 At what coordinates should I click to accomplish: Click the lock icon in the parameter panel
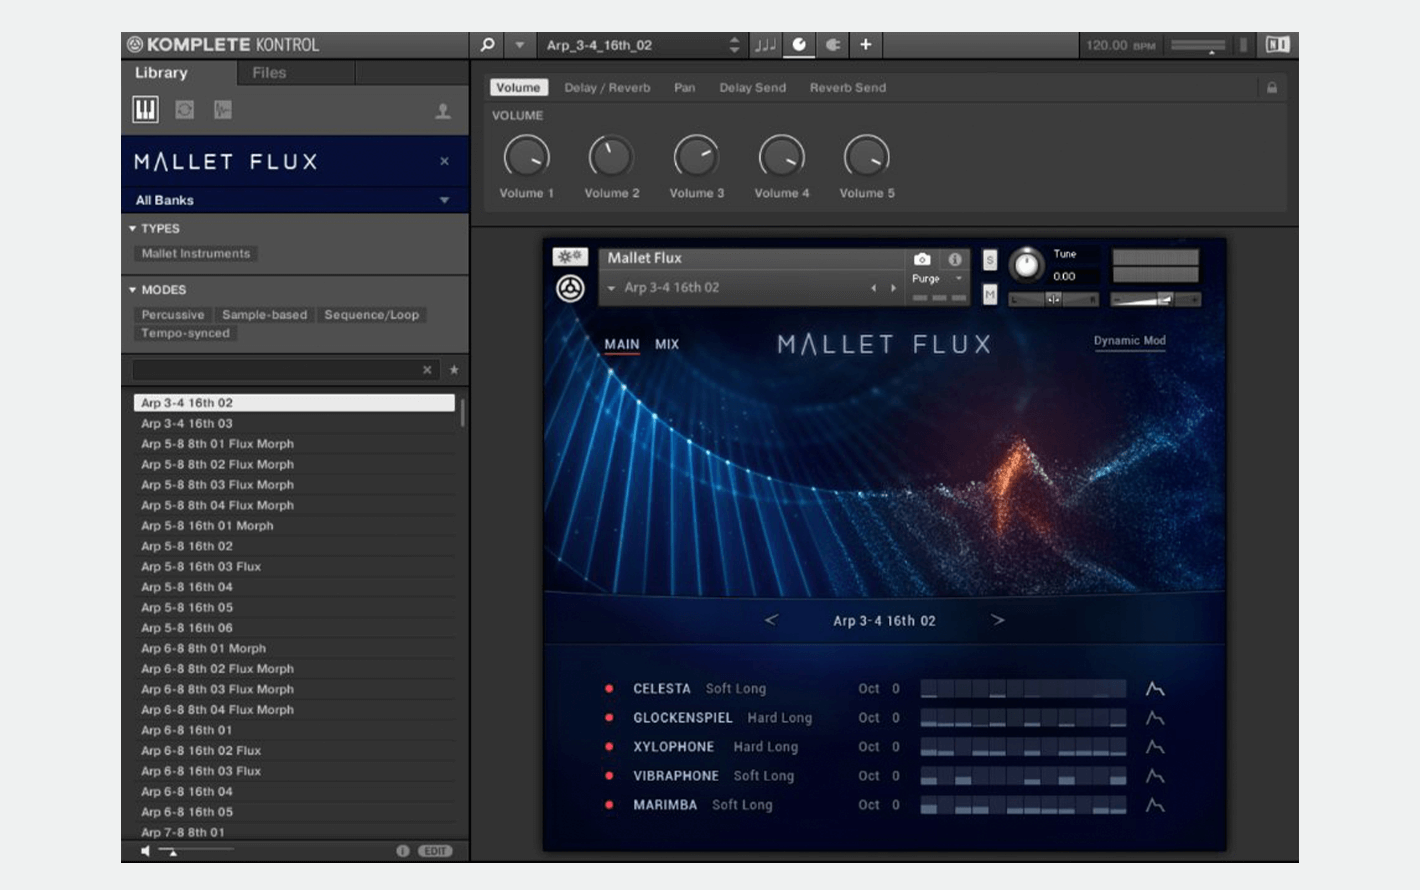pyautogui.click(x=1272, y=88)
